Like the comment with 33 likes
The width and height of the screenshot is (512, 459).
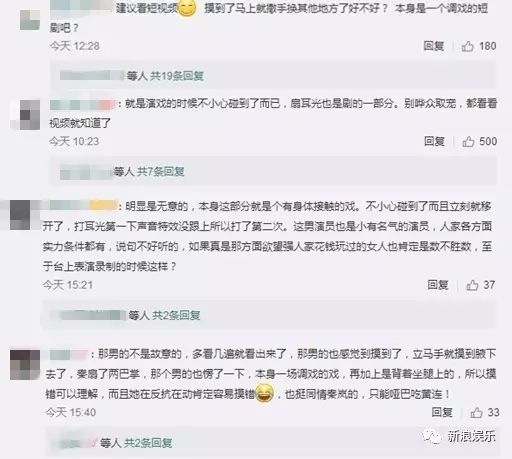[477, 413]
